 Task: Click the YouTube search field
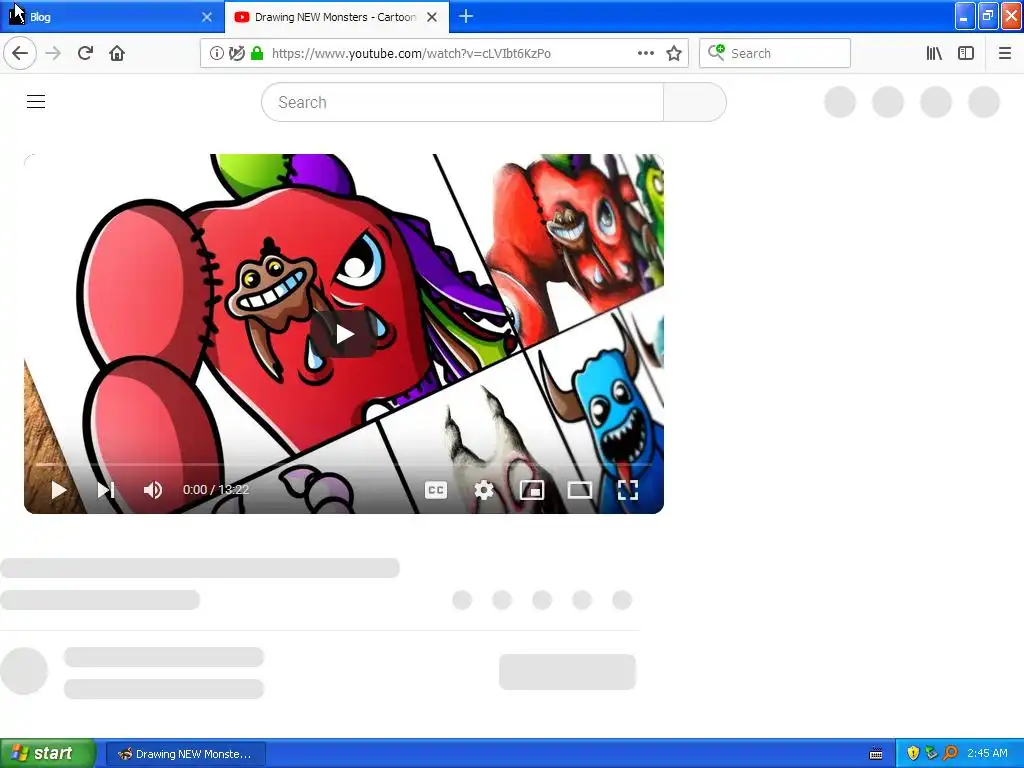[x=462, y=103]
